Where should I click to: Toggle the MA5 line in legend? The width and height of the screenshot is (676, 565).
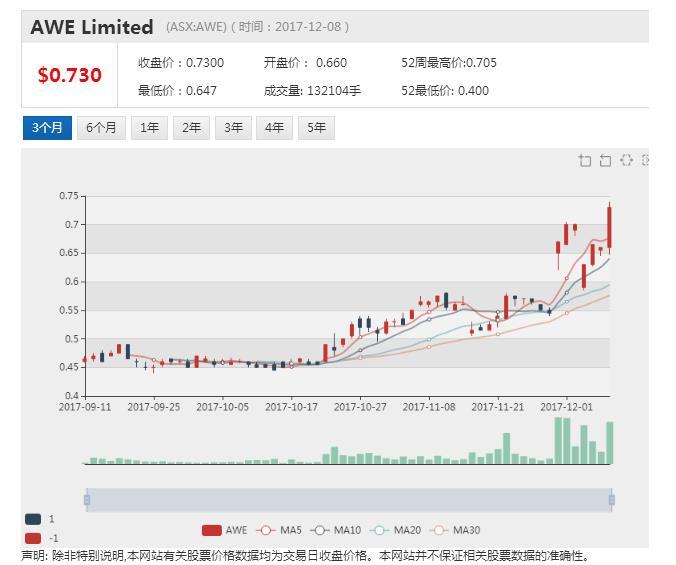pyautogui.click(x=279, y=530)
